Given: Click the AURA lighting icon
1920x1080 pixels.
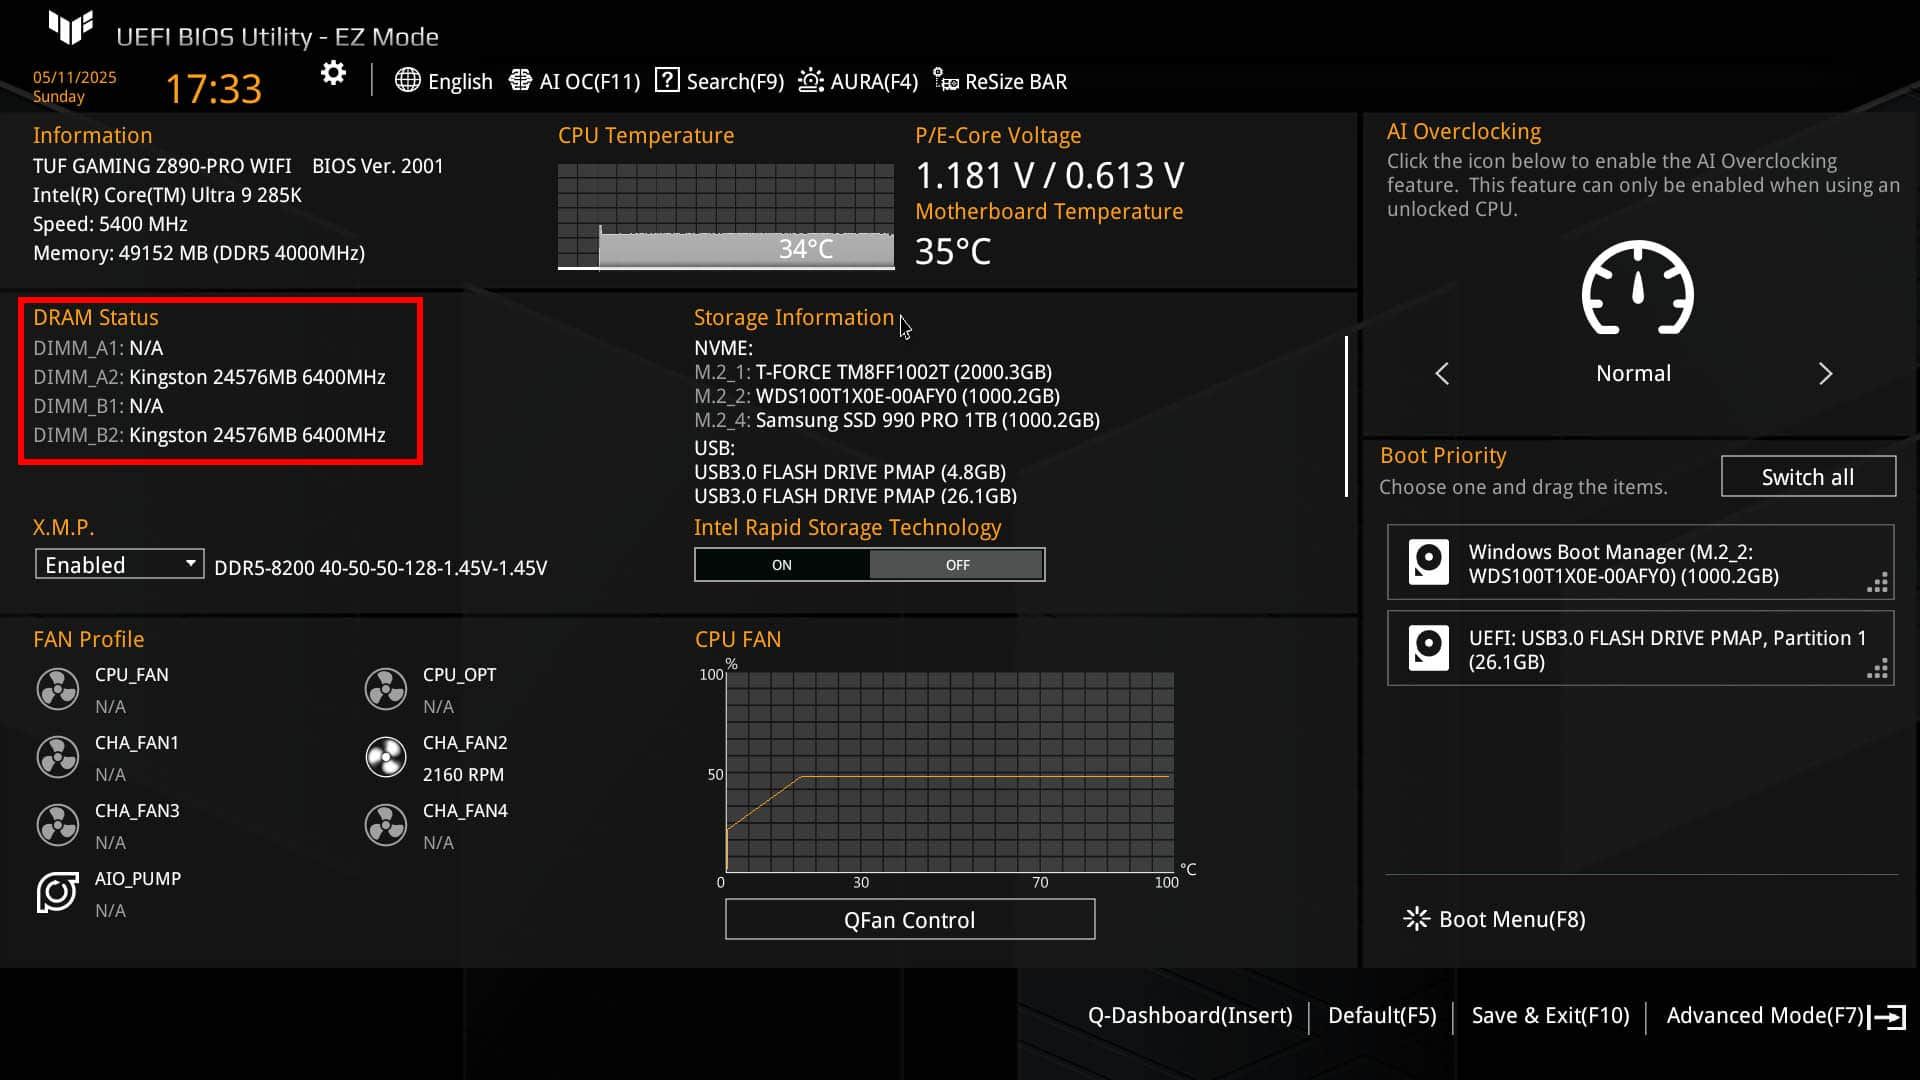Looking at the screenshot, I should [x=811, y=80].
